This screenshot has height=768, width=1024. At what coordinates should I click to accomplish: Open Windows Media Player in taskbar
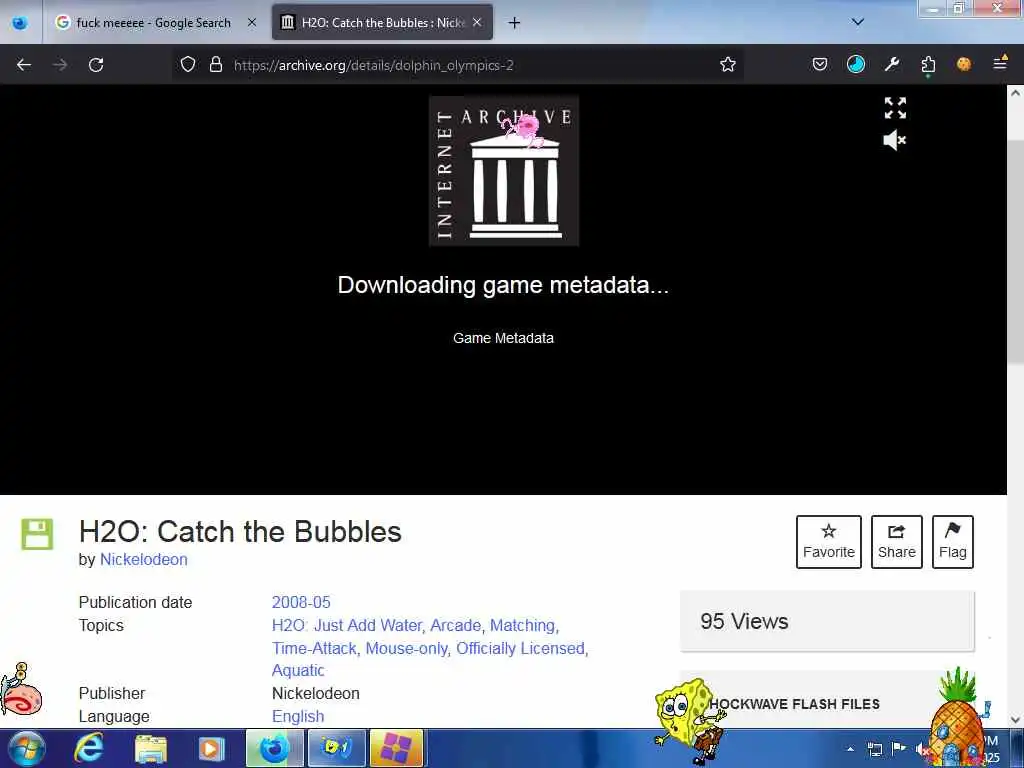click(x=211, y=748)
